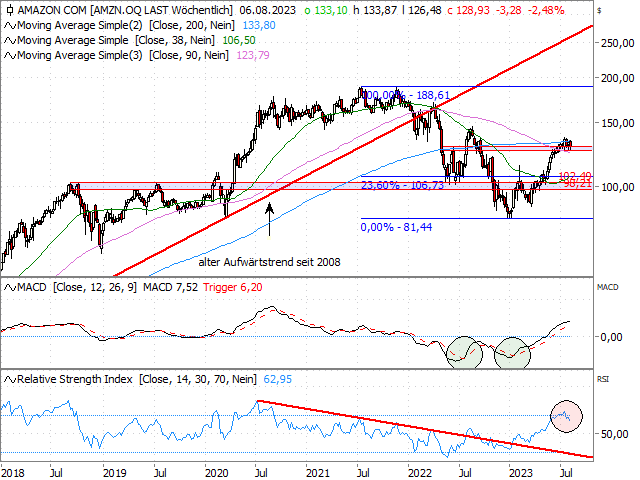Click the 2022 label on time axis
The image size is (640, 480).
[x=420, y=473]
